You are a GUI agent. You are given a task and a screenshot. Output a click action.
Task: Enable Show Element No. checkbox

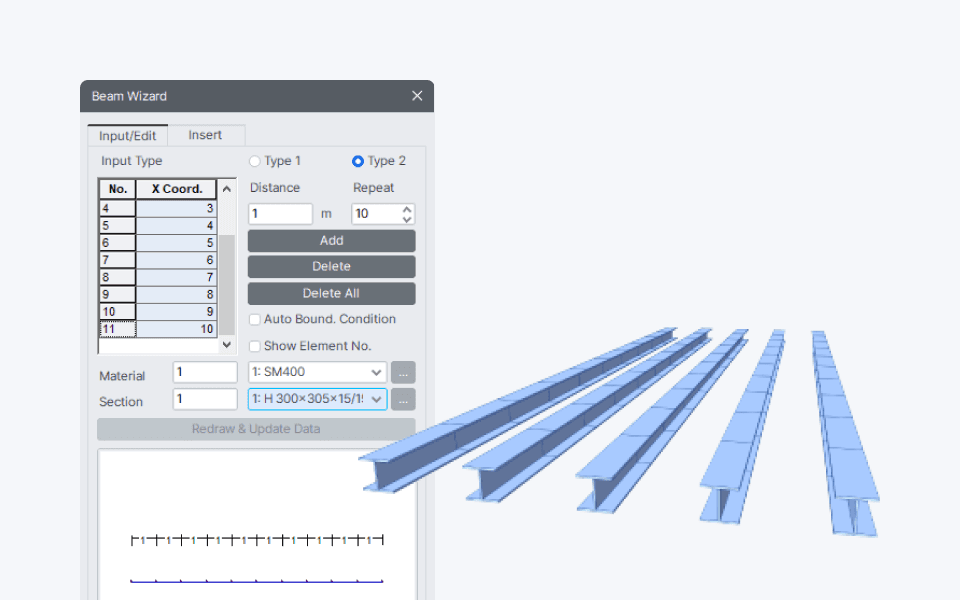pyautogui.click(x=255, y=347)
